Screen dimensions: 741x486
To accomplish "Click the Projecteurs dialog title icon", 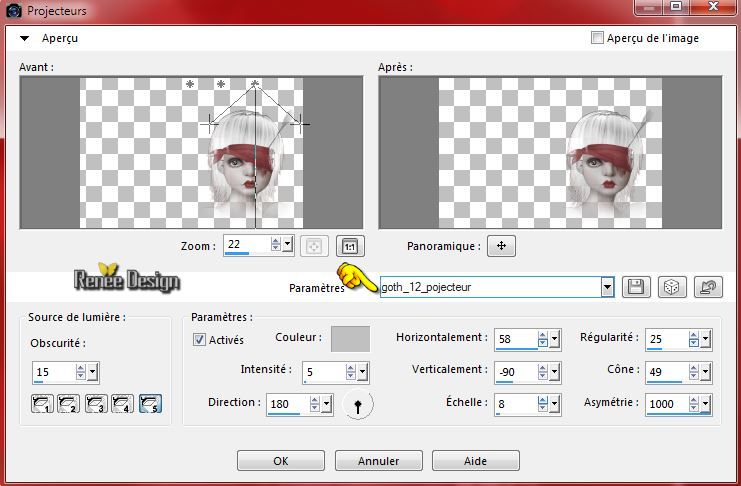I will coord(13,10).
